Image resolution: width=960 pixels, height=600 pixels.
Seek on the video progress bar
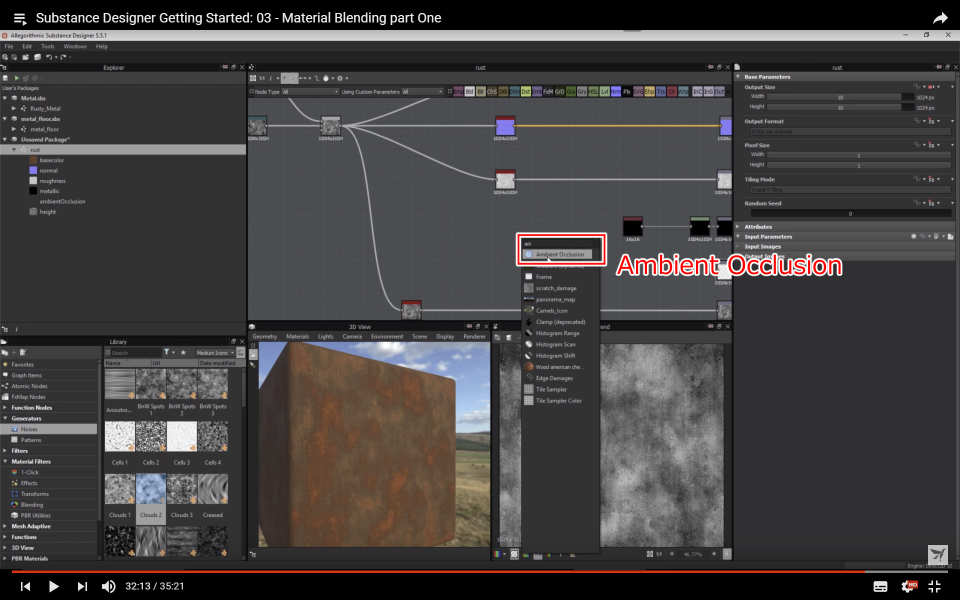point(480,572)
